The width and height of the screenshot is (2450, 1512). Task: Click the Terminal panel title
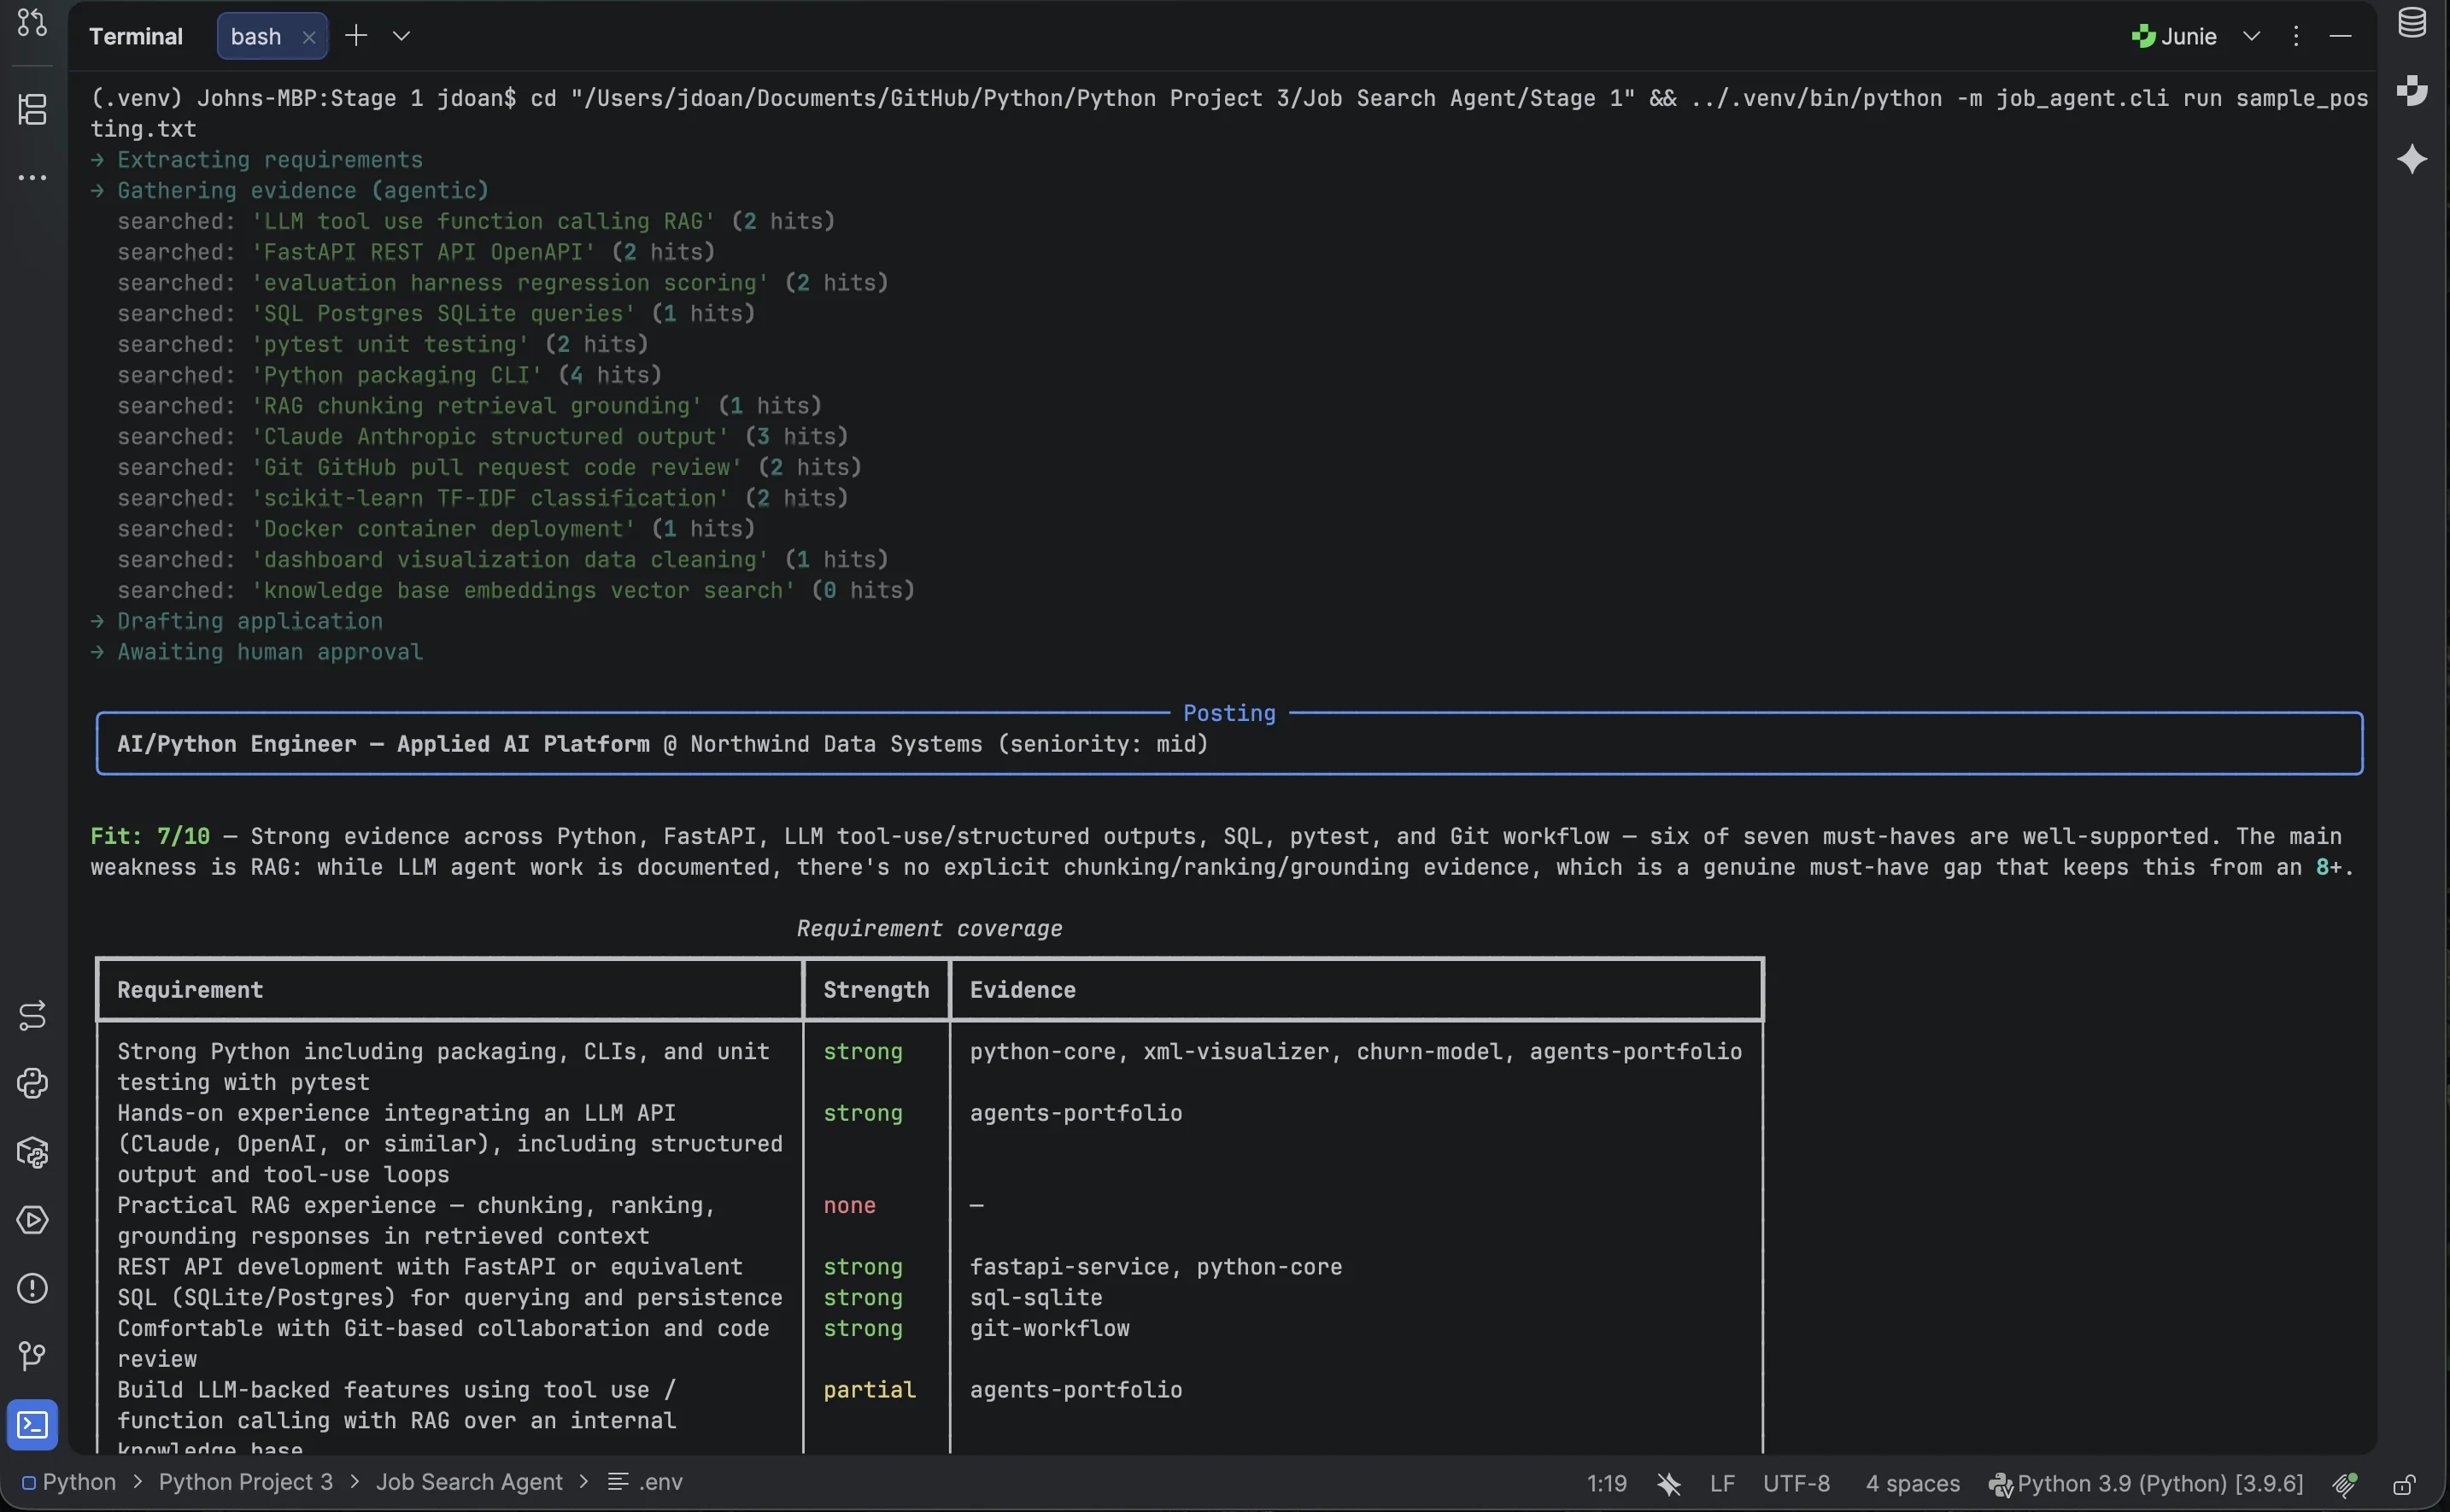(x=136, y=37)
